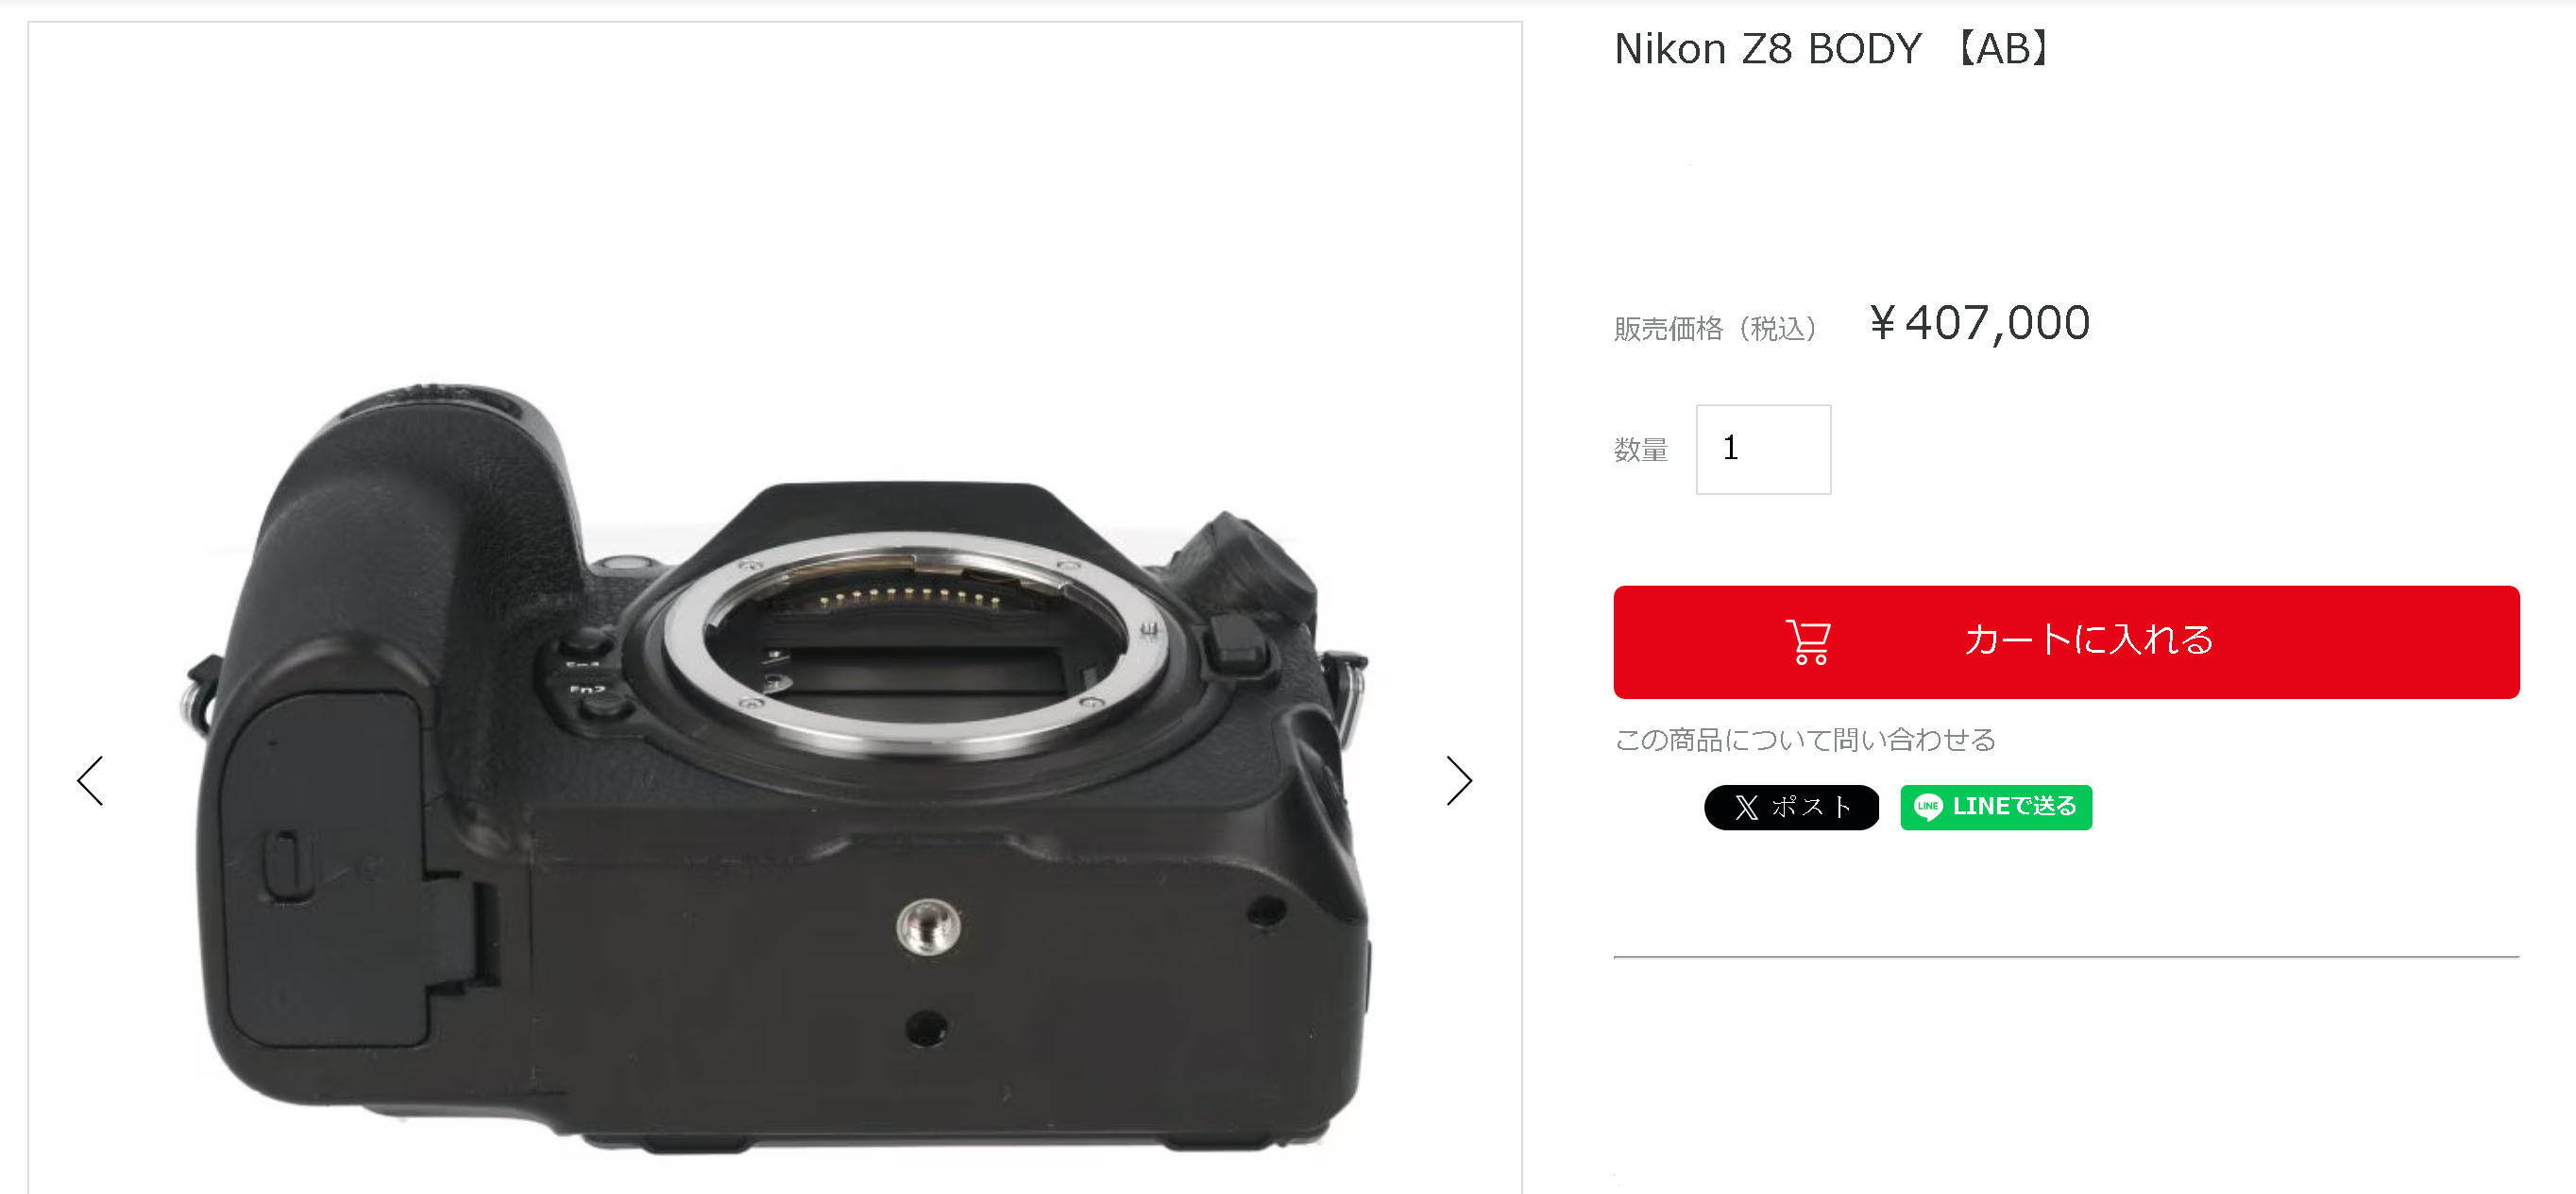Click the LINE logo speech bubble
Image resolution: width=2576 pixels, height=1194 pixels.
point(1927,807)
